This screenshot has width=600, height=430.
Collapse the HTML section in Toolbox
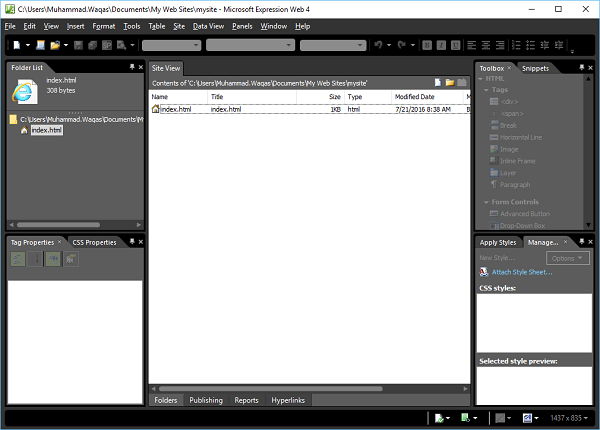tap(481, 79)
